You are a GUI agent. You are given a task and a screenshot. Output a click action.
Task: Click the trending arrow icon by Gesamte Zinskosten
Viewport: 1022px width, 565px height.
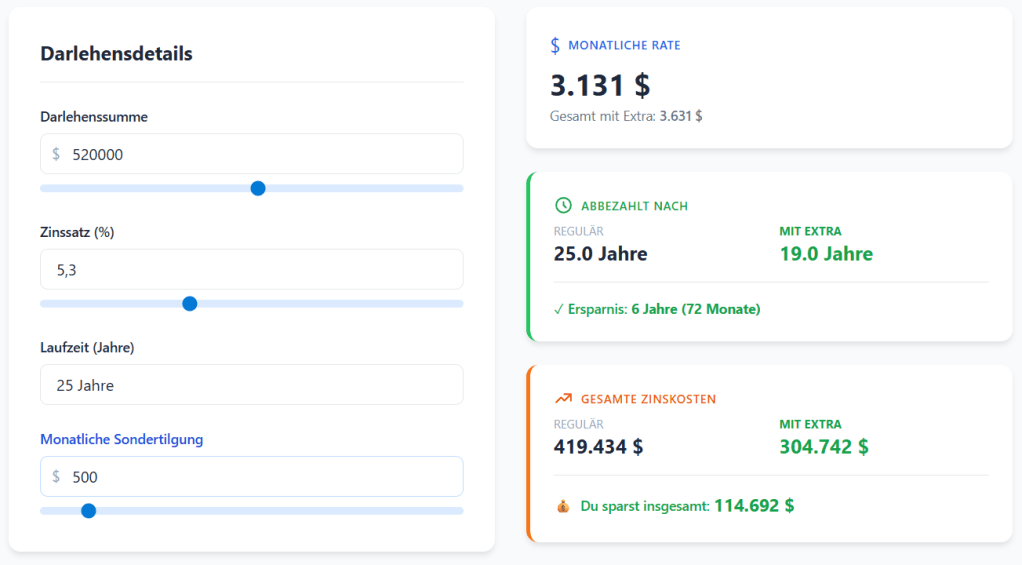563,399
